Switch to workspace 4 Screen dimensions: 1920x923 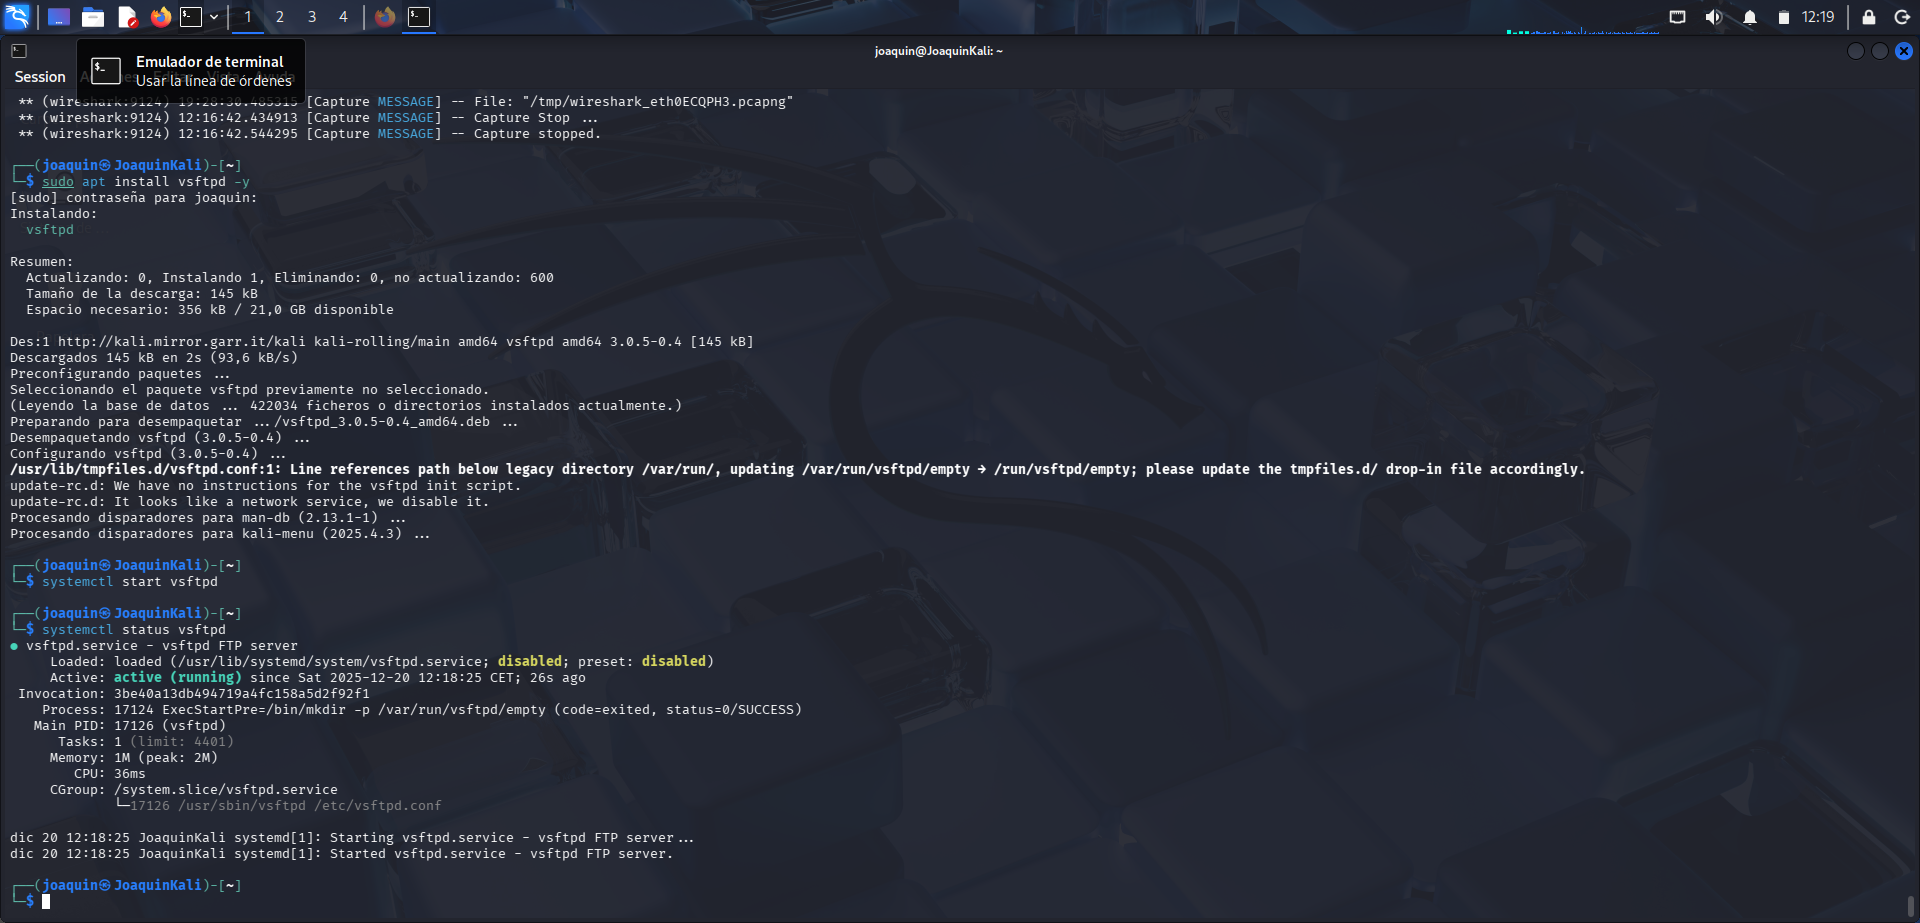[343, 16]
